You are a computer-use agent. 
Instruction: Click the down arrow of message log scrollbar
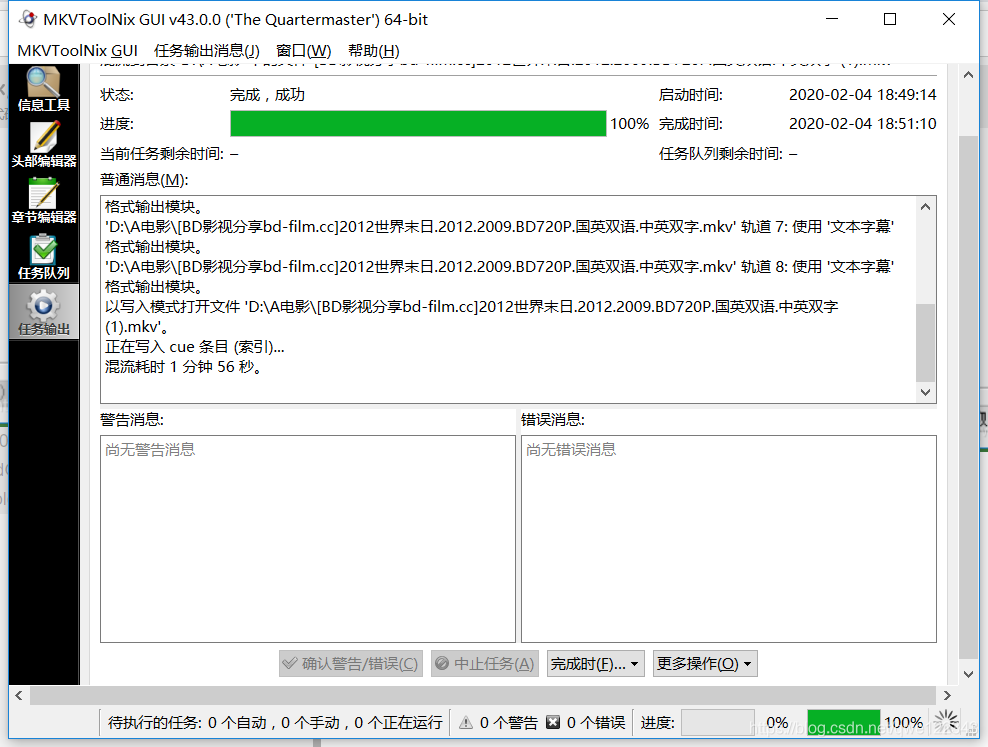(925, 392)
